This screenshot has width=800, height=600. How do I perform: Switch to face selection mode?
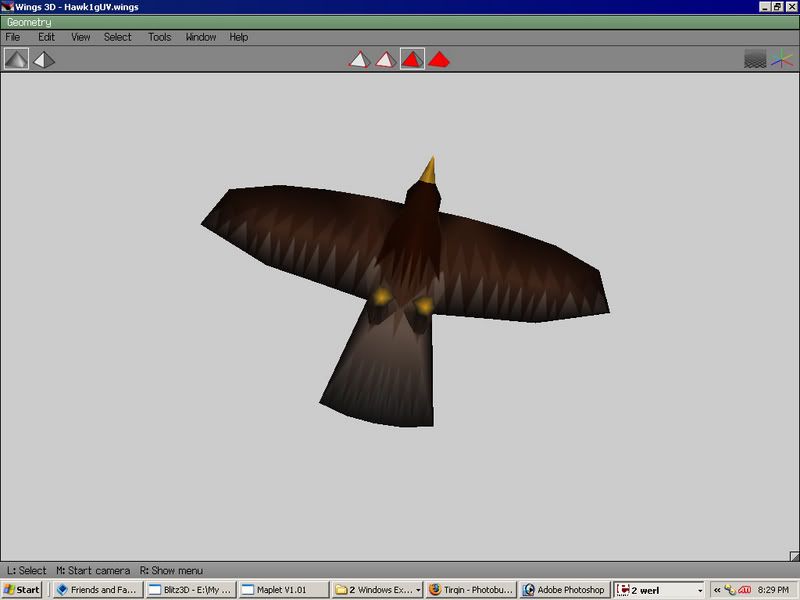pos(412,59)
